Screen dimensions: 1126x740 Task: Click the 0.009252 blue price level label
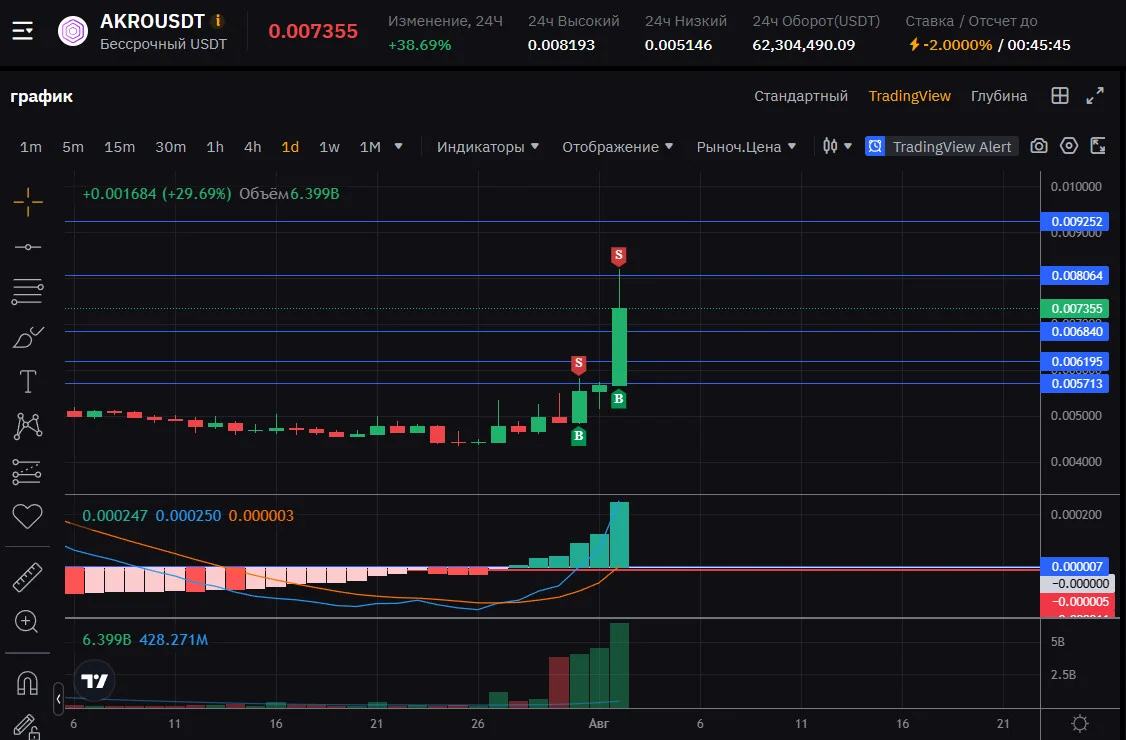tap(1075, 221)
